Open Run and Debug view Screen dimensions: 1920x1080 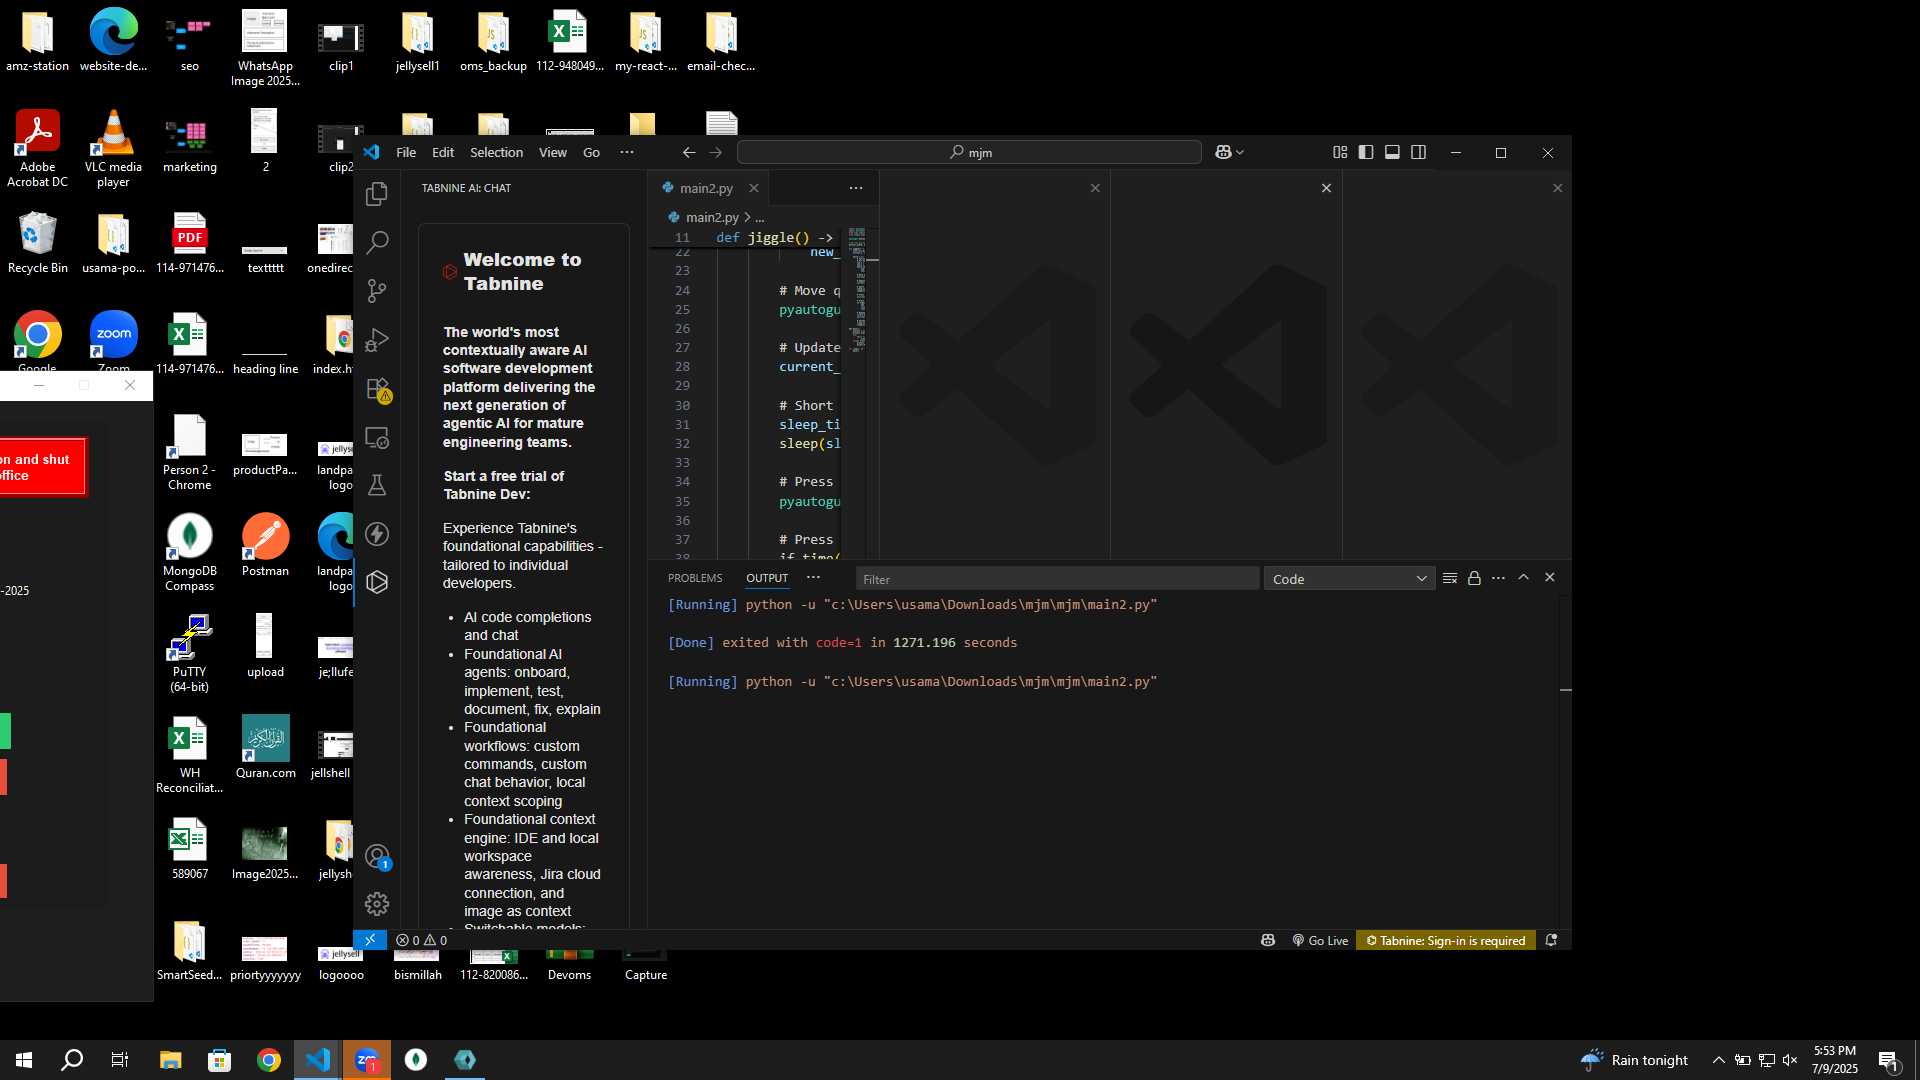[377, 340]
